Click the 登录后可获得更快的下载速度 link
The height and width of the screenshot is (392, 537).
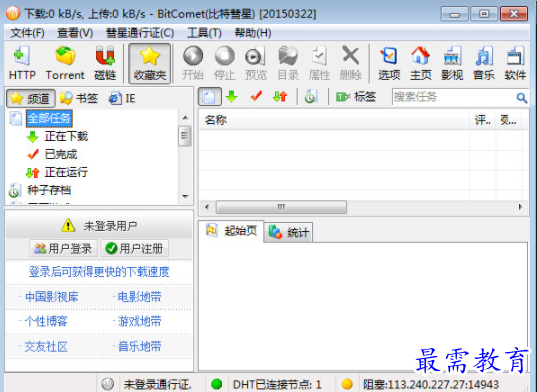pyautogui.click(x=99, y=272)
